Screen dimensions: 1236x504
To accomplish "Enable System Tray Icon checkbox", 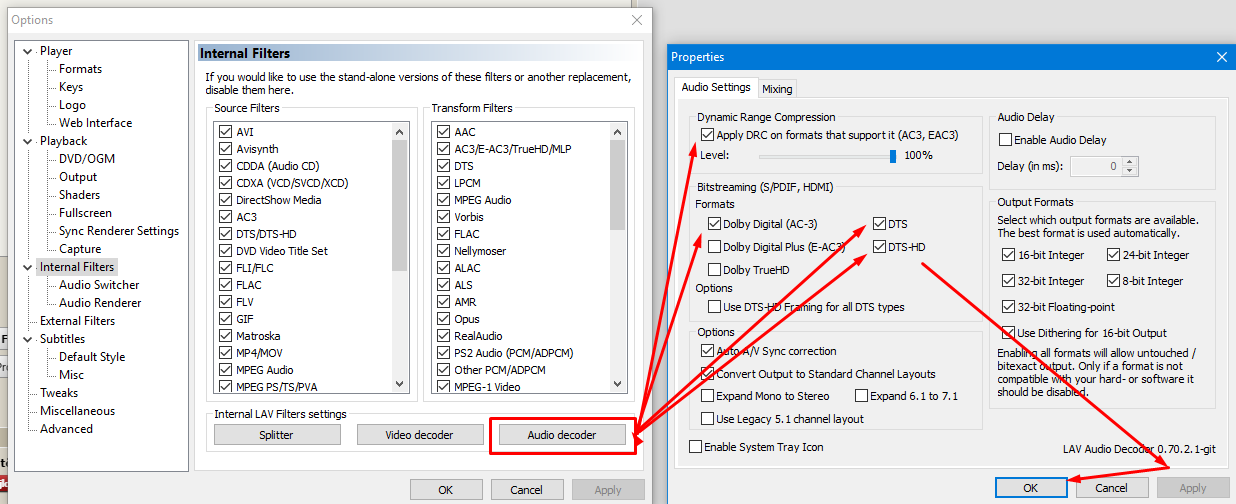I will (x=695, y=447).
